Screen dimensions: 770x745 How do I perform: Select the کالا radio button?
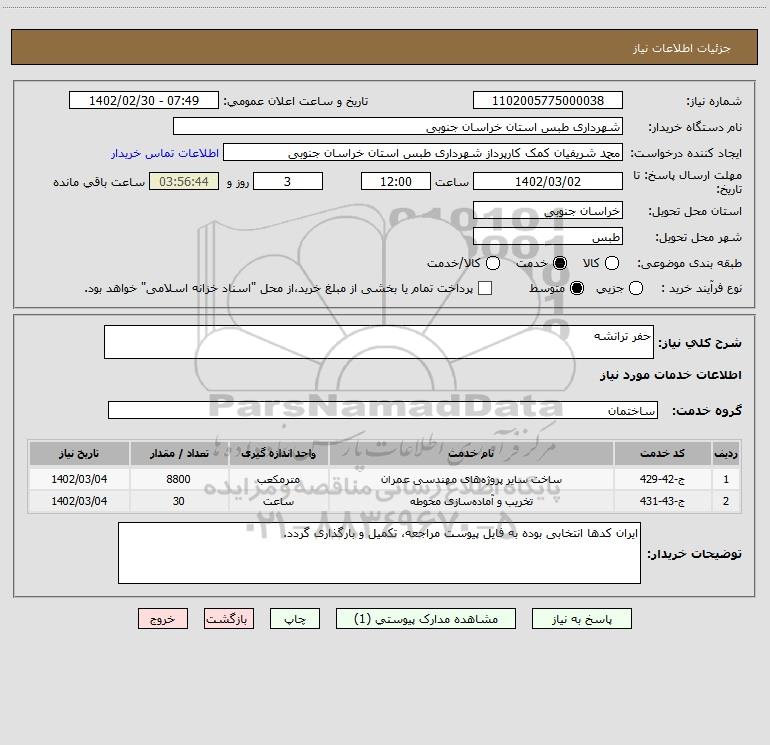pos(611,263)
